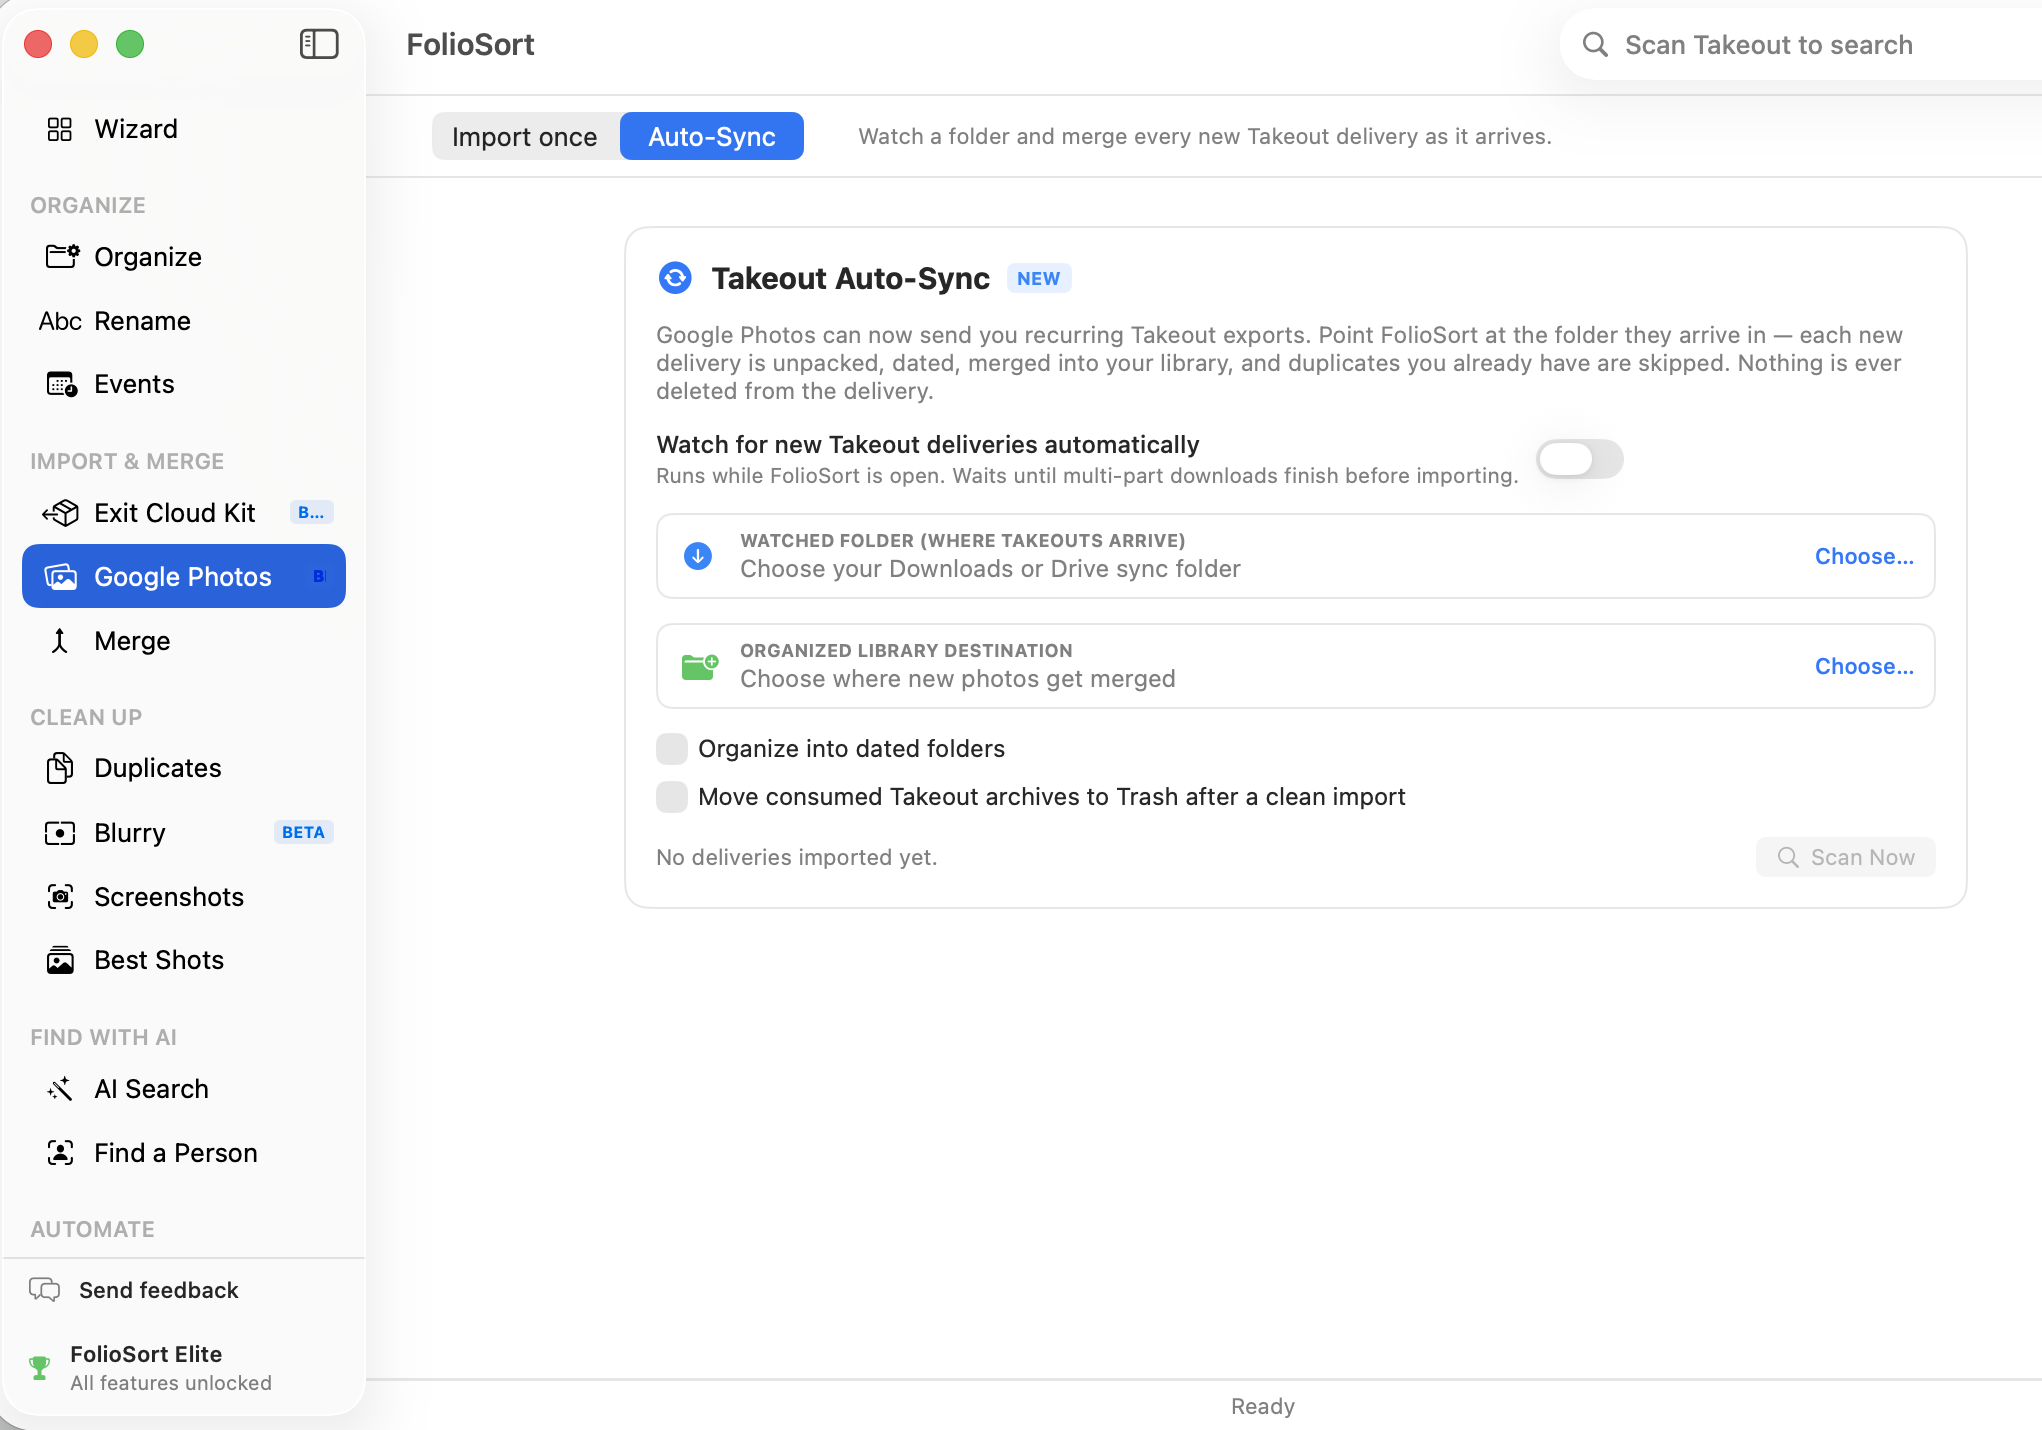The image size is (2042, 1430).
Task: Select Best Shots in the sidebar
Action: [x=184, y=960]
